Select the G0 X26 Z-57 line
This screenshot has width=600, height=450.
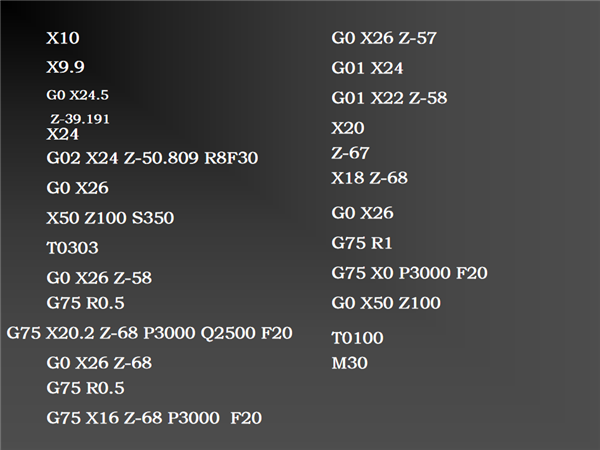384,38
